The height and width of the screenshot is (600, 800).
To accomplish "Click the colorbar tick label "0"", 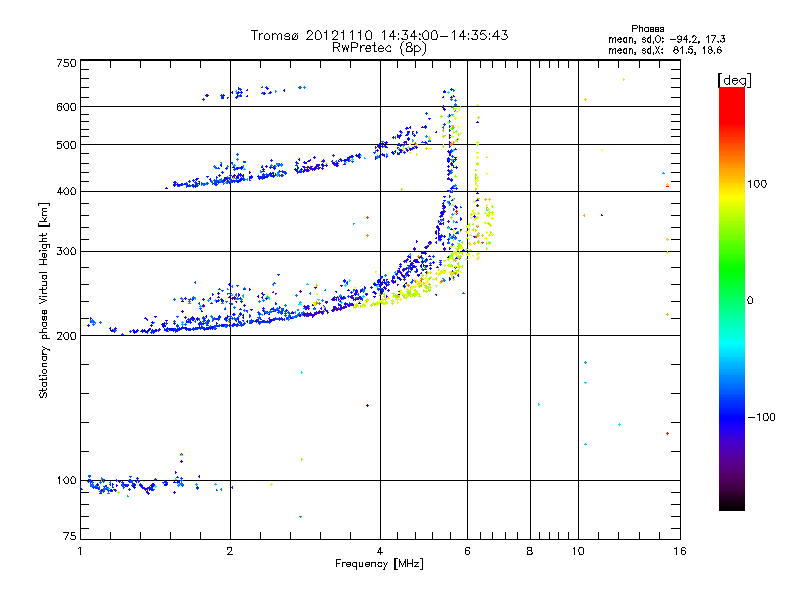I will point(750,301).
